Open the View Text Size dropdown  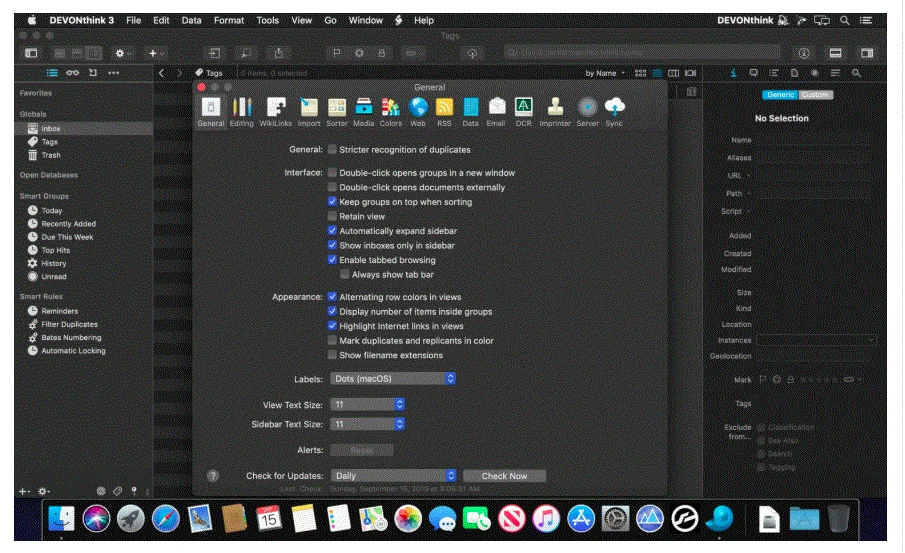click(368, 405)
